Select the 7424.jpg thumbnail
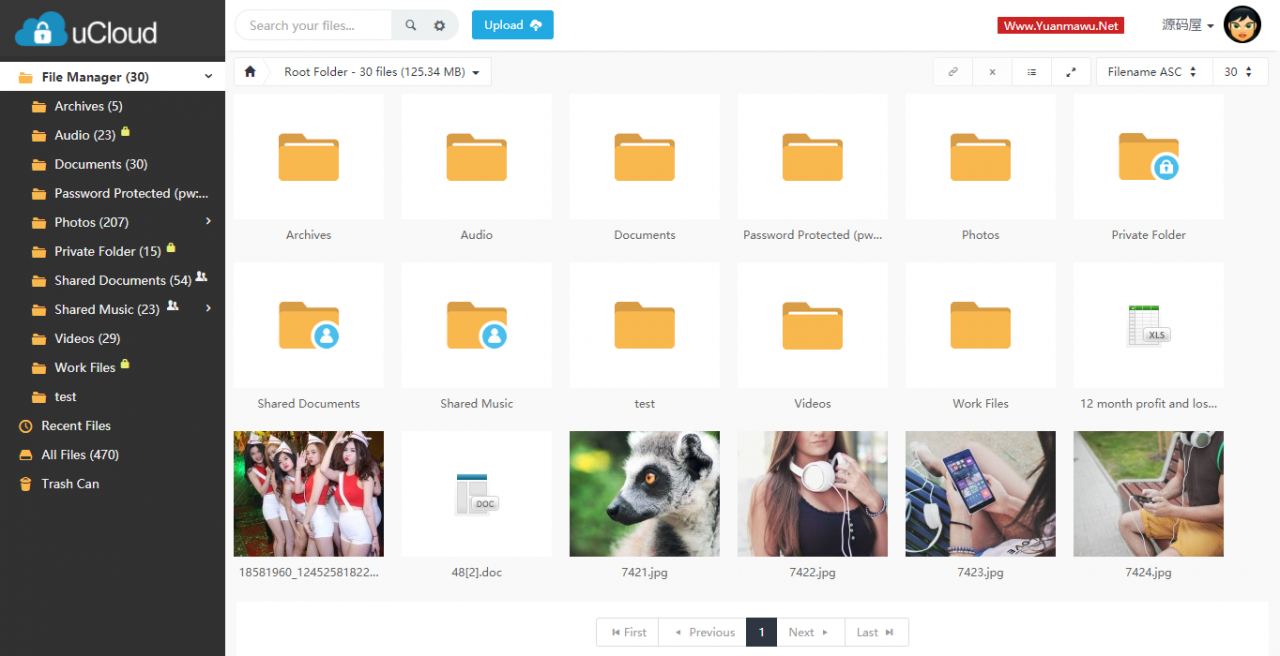This screenshot has width=1280, height=656. pyautogui.click(x=1148, y=494)
